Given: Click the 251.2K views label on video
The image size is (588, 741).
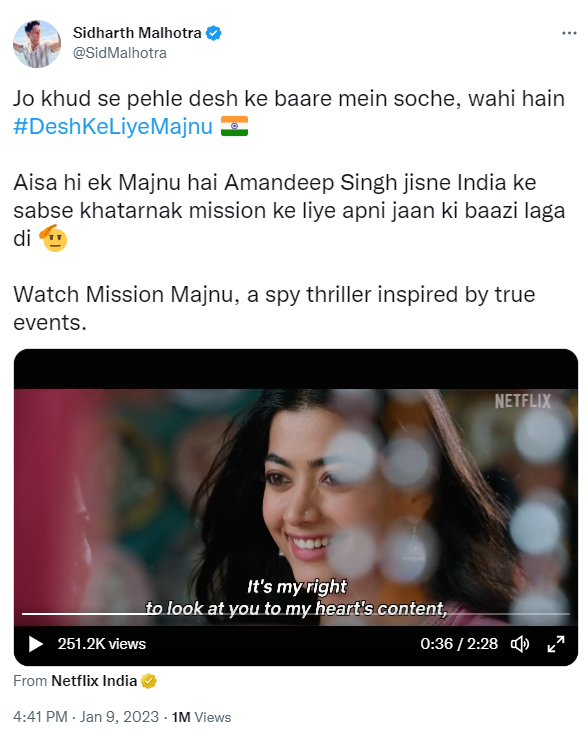Looking at the screenshot, I should point(102,644).
